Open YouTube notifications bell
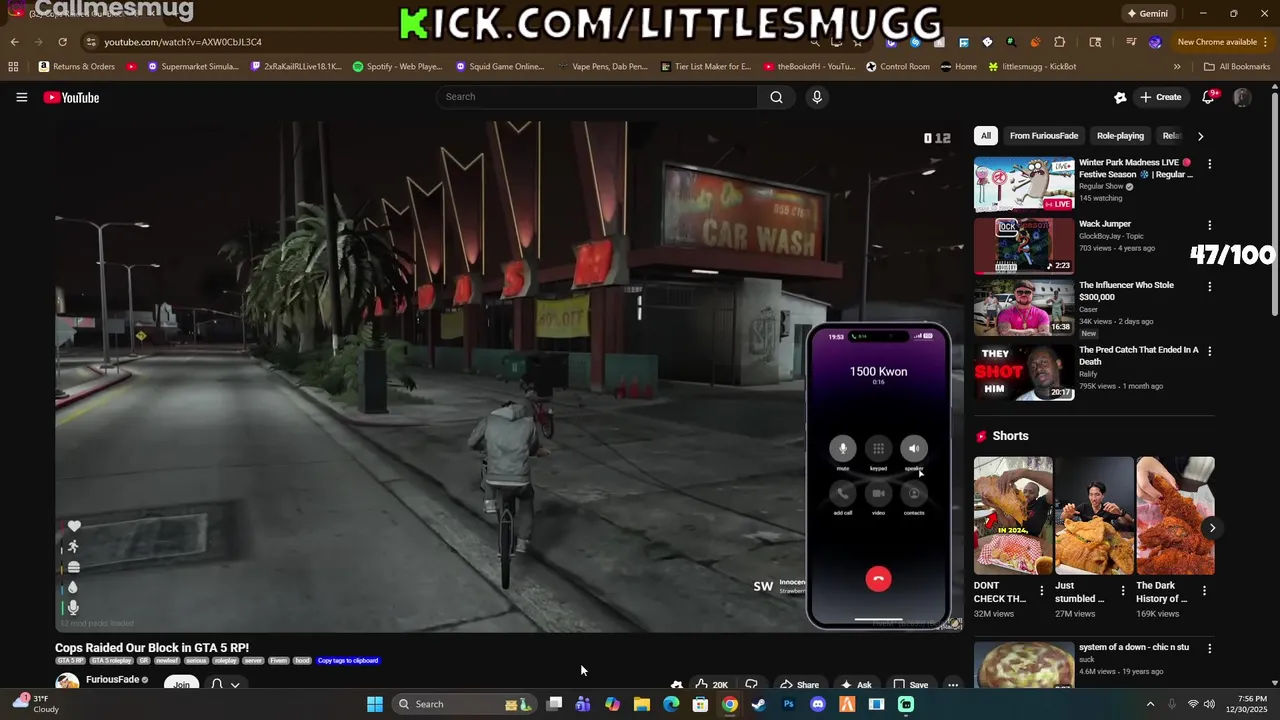Screen dimensions: 1280x720 click(x=1209, y=97)
